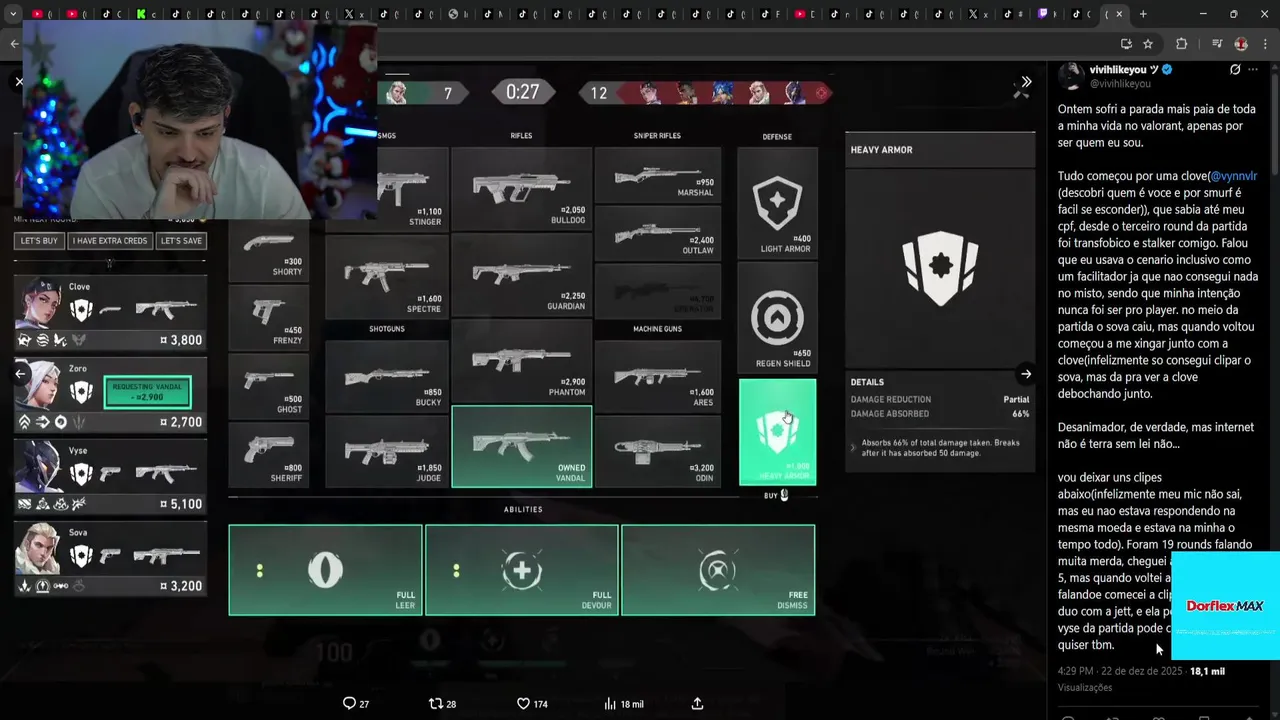Close the active browser tab
1280x720 pixels.
1119,14
